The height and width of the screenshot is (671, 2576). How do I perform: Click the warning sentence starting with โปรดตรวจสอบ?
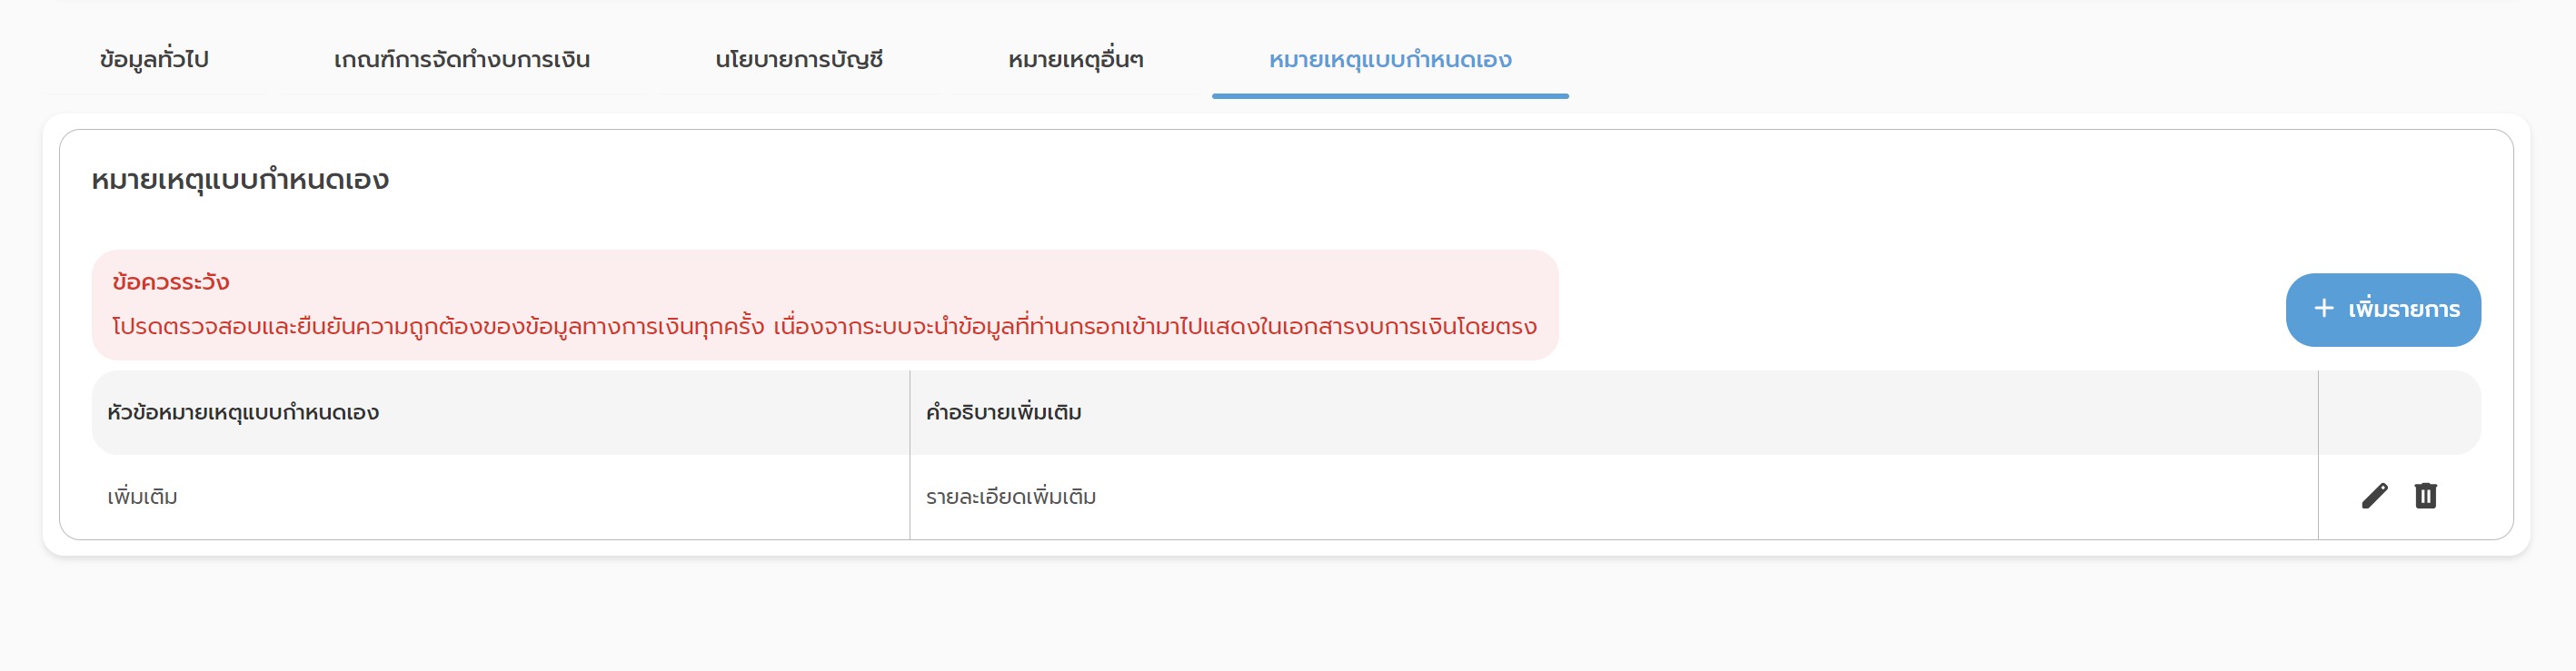pyautogui.click(x=438, y=327)
